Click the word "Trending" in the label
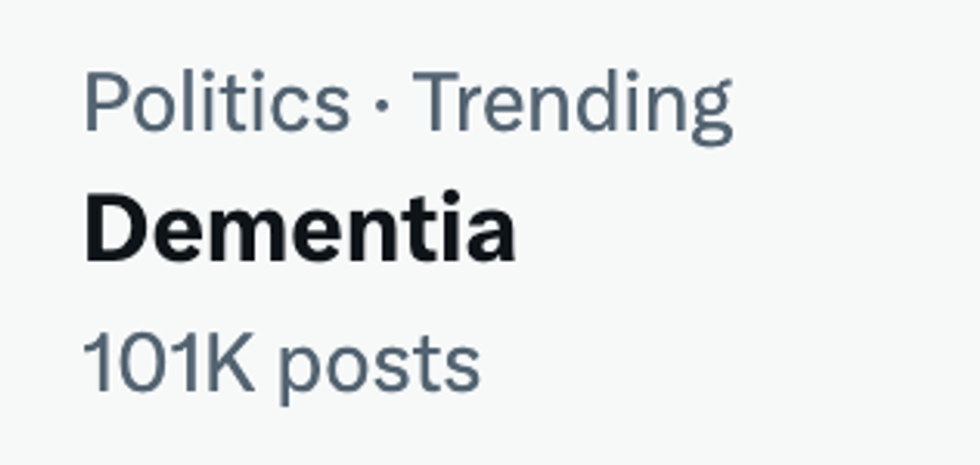This screenshot has height=465, width=980. coord(573,103)
